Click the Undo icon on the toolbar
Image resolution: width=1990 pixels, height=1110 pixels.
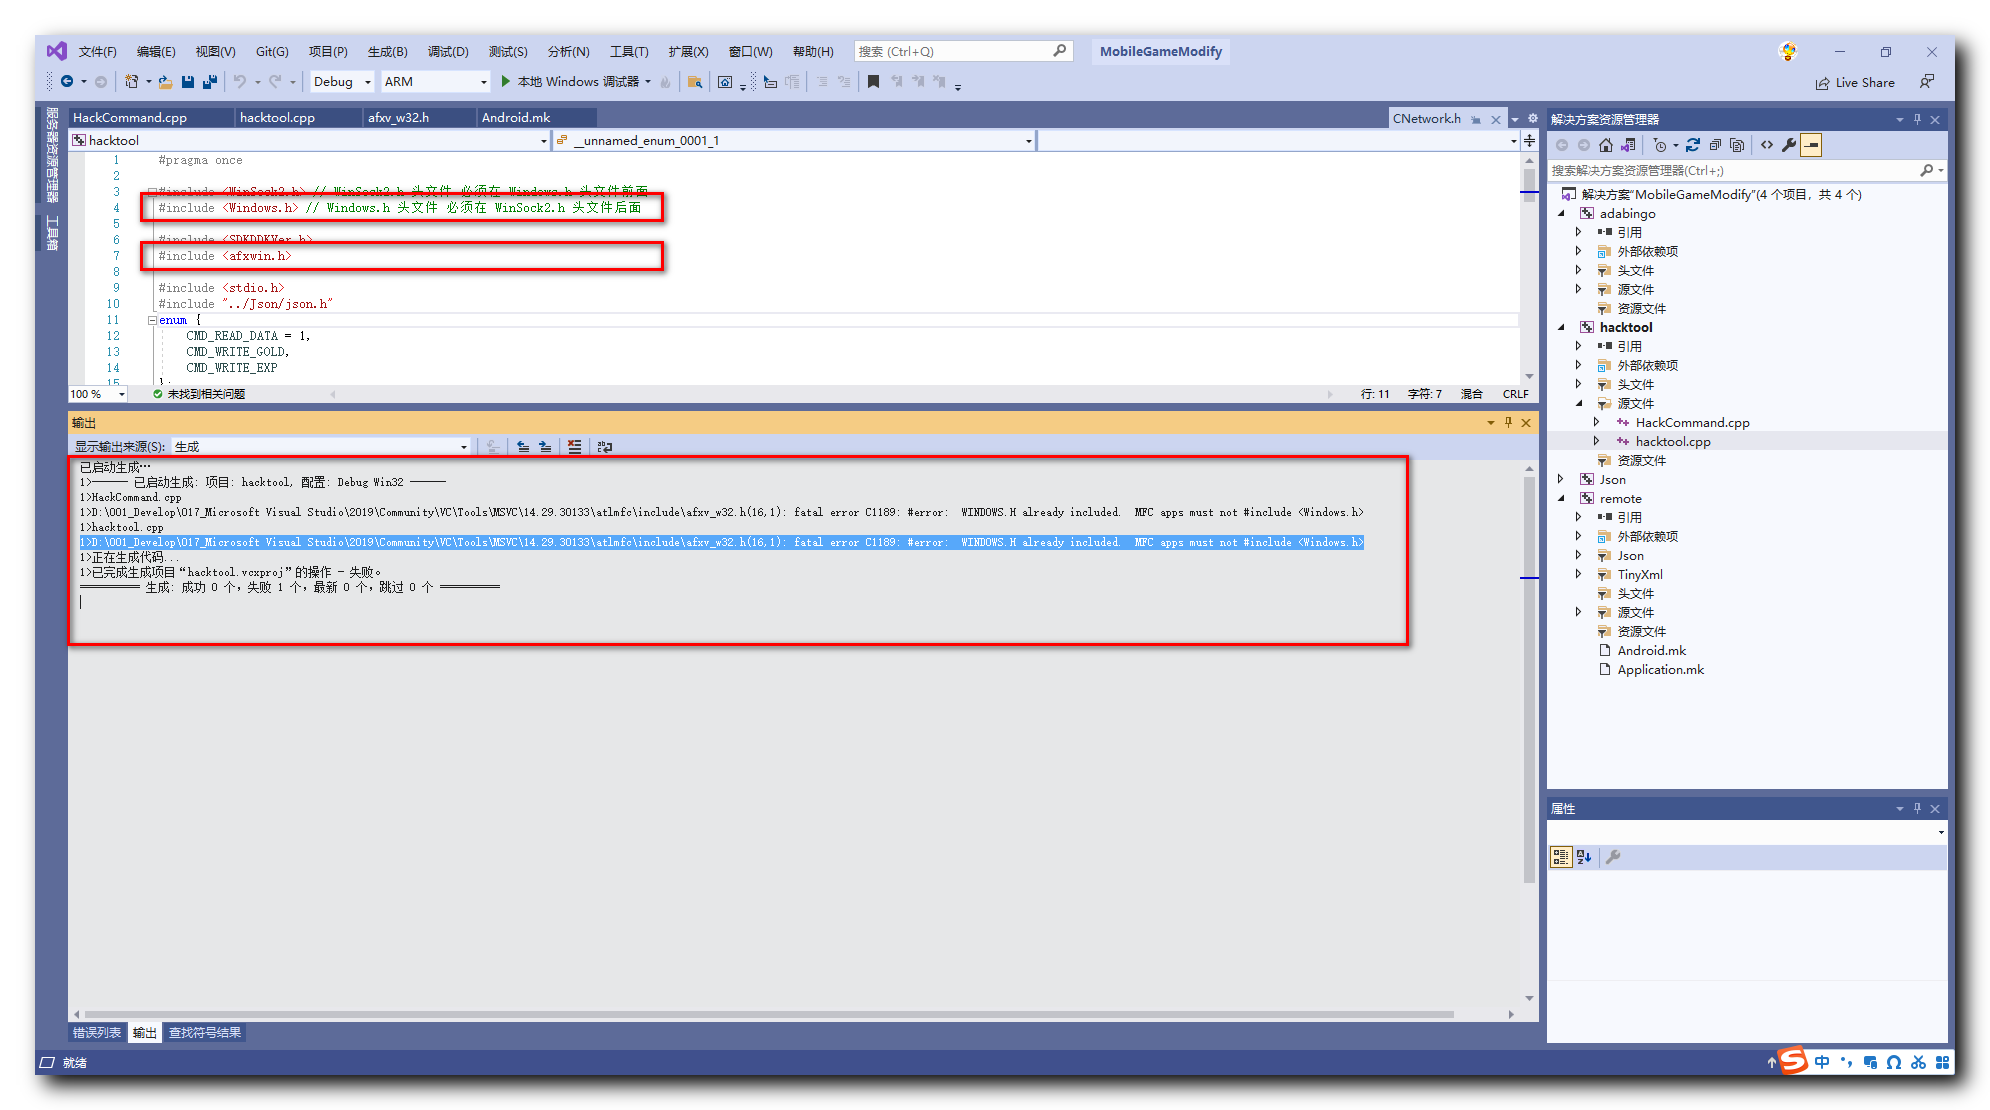238,82
